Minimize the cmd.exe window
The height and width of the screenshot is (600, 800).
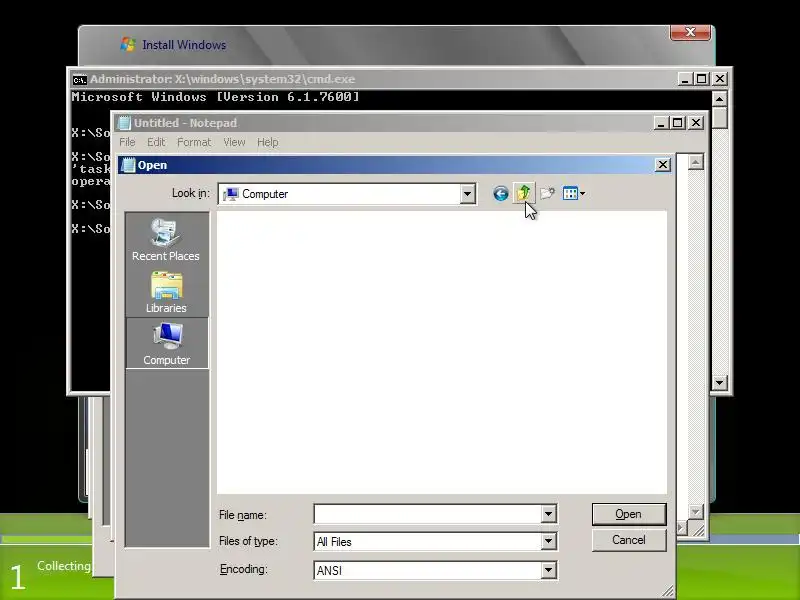tap(685, 79)
